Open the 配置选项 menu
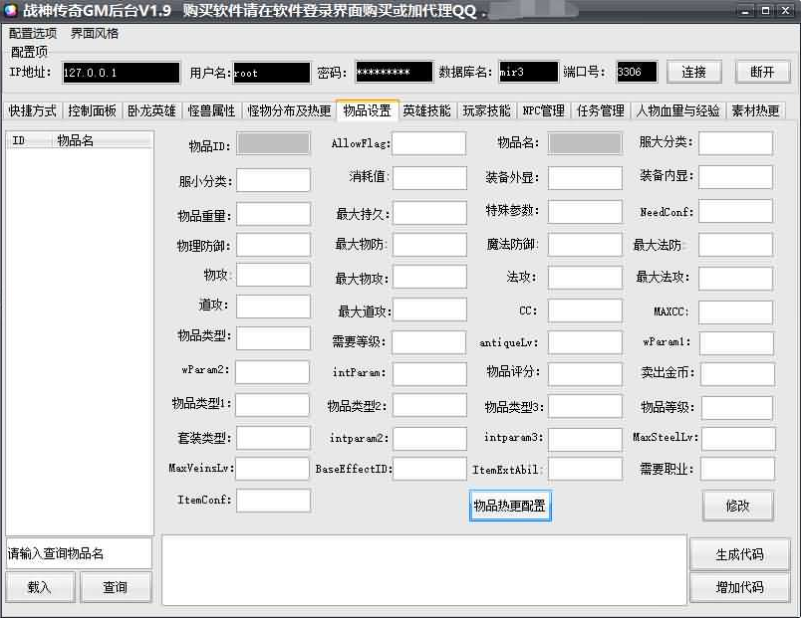 tap(33, 33)
